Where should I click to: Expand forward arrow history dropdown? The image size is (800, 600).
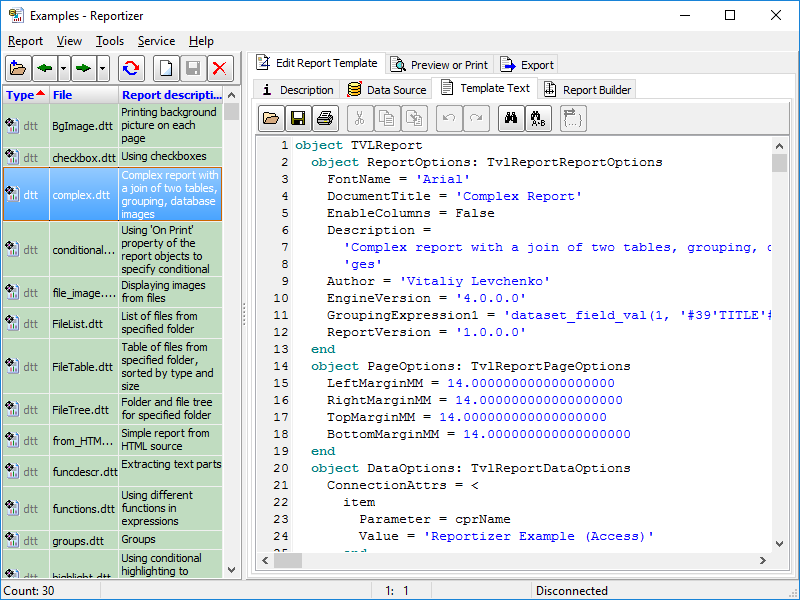click(x=103, y=68)
